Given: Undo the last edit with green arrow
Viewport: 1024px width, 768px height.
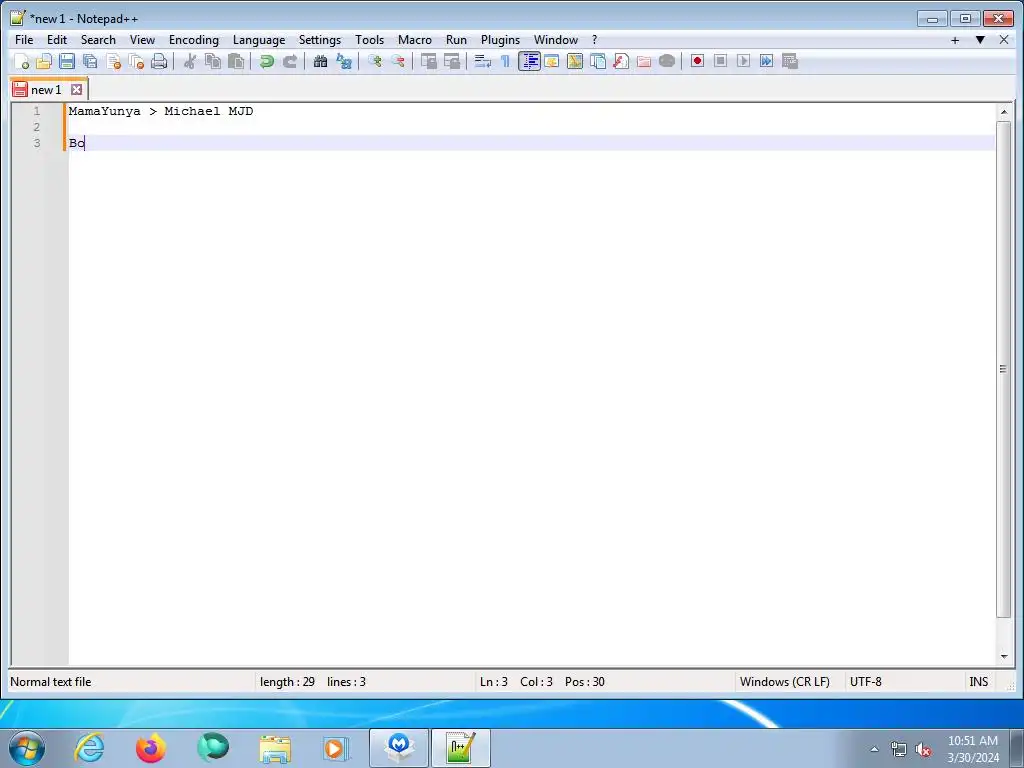Looking at the screenshot, I should 266,61.
